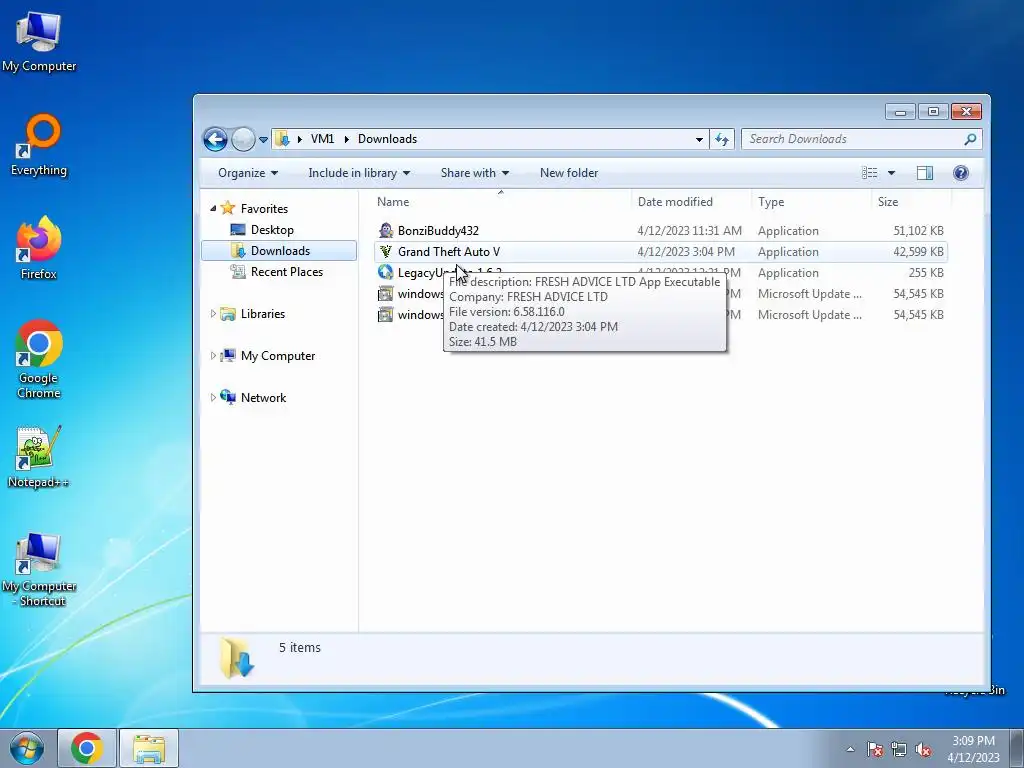Select Network in the navigation pane
1024x768 pixels.
[x=263, y=398]
